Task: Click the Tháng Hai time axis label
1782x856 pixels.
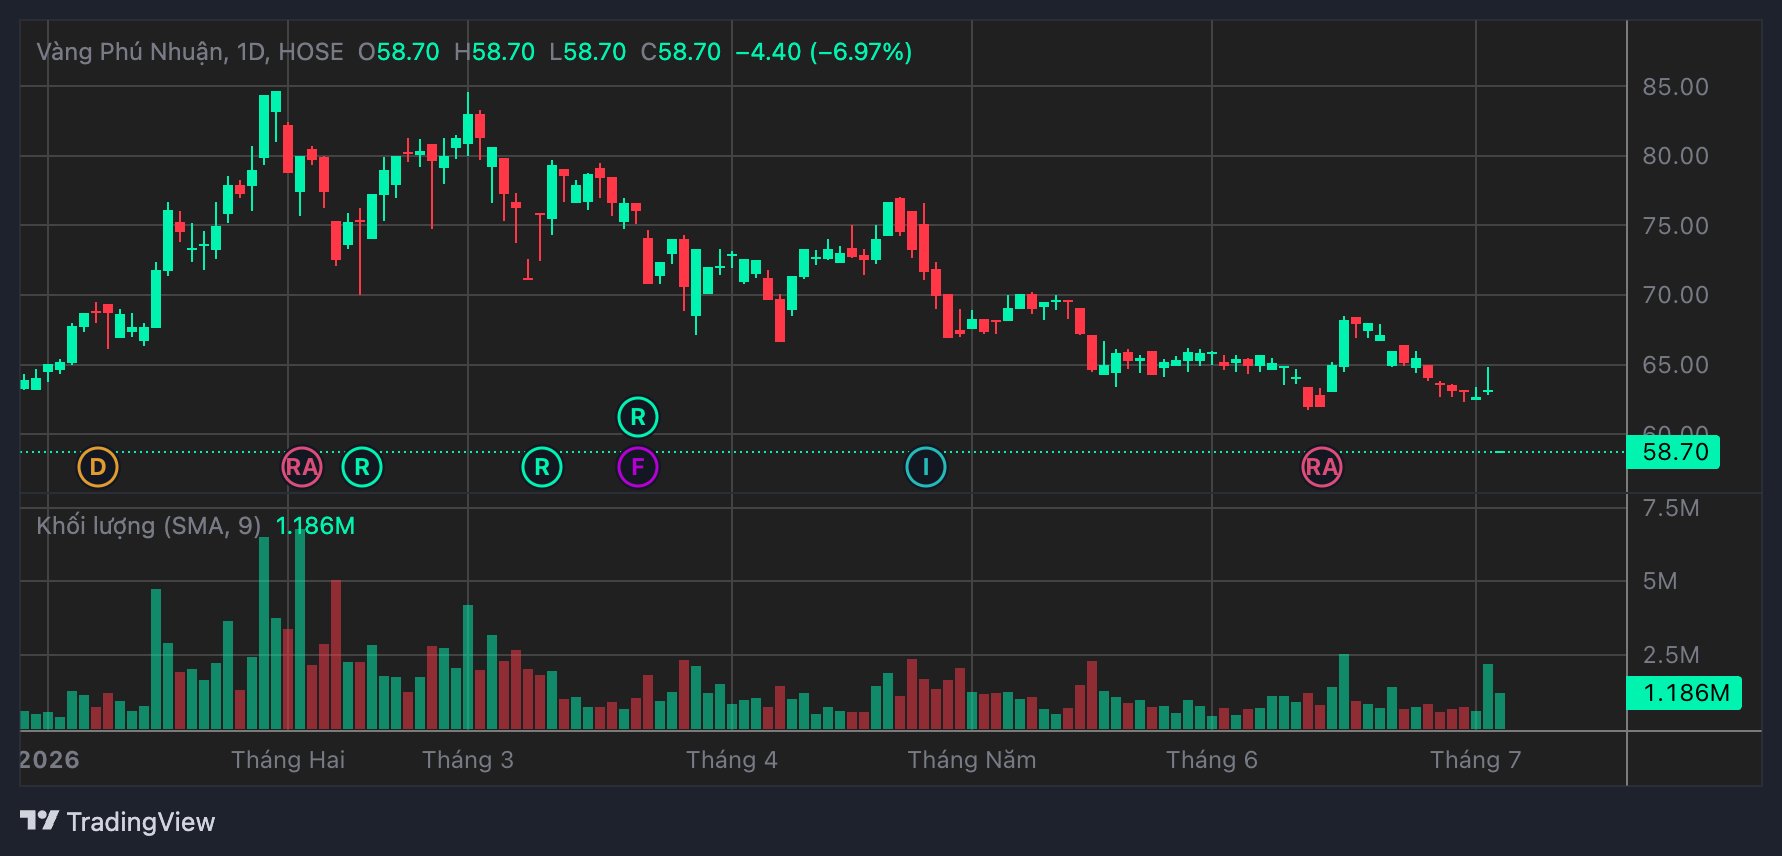Action: pyautogui.click(x=288, y=760)
